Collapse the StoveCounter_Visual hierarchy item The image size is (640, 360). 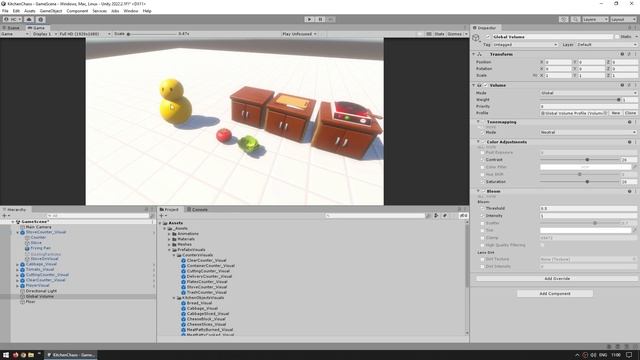coord(18,232)
